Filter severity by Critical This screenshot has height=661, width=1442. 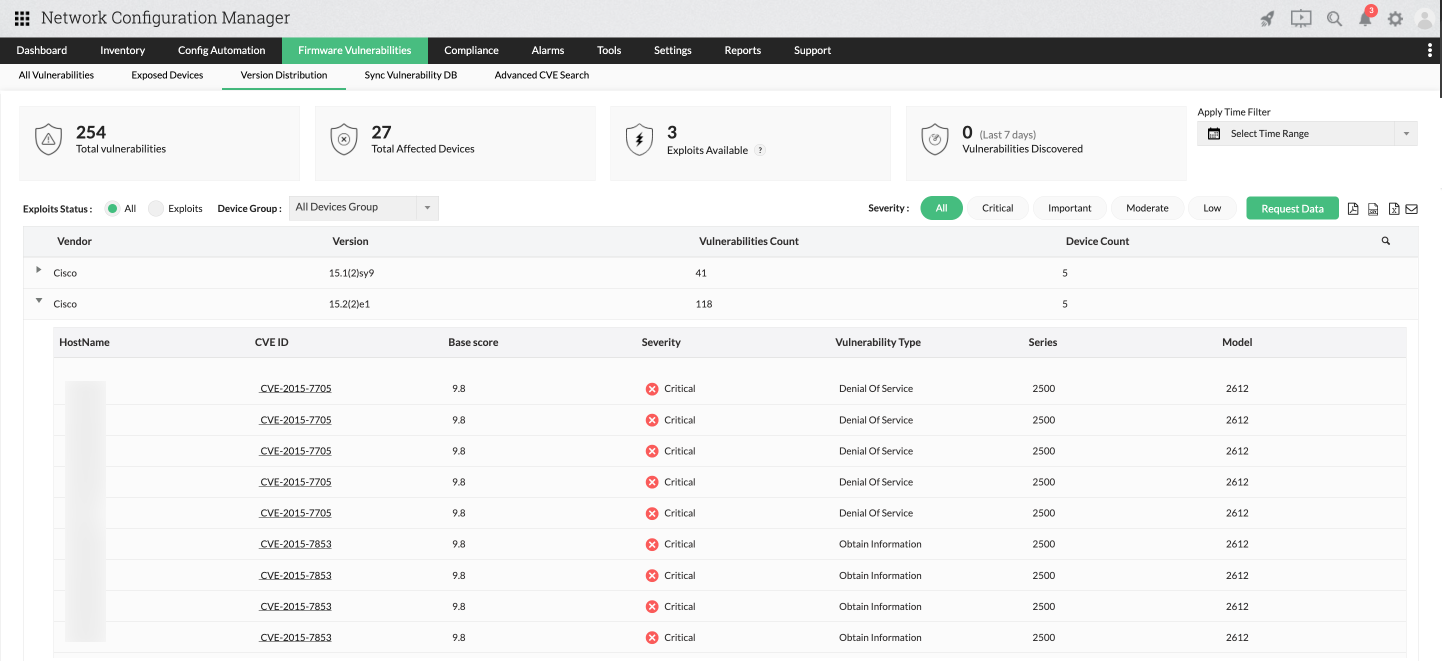(997, 208)
